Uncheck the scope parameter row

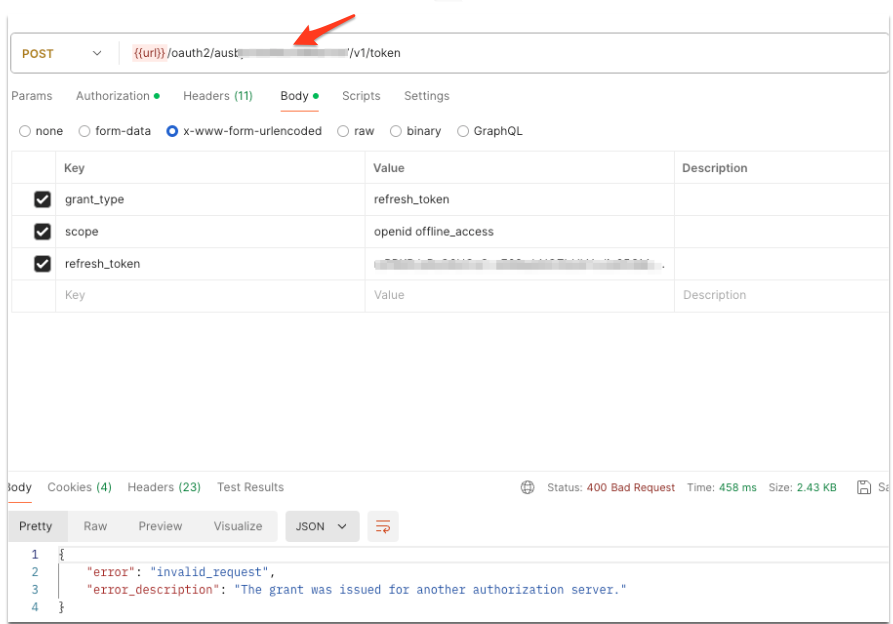click(42, 232)
